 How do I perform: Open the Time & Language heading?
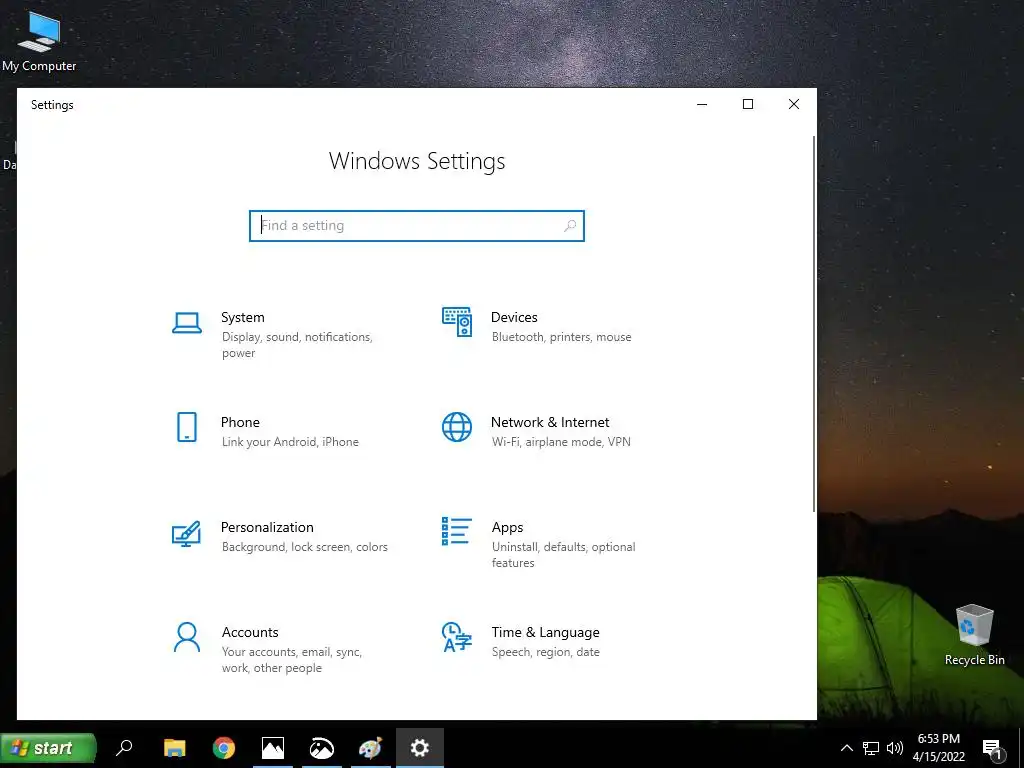click(x=545, y=632)
